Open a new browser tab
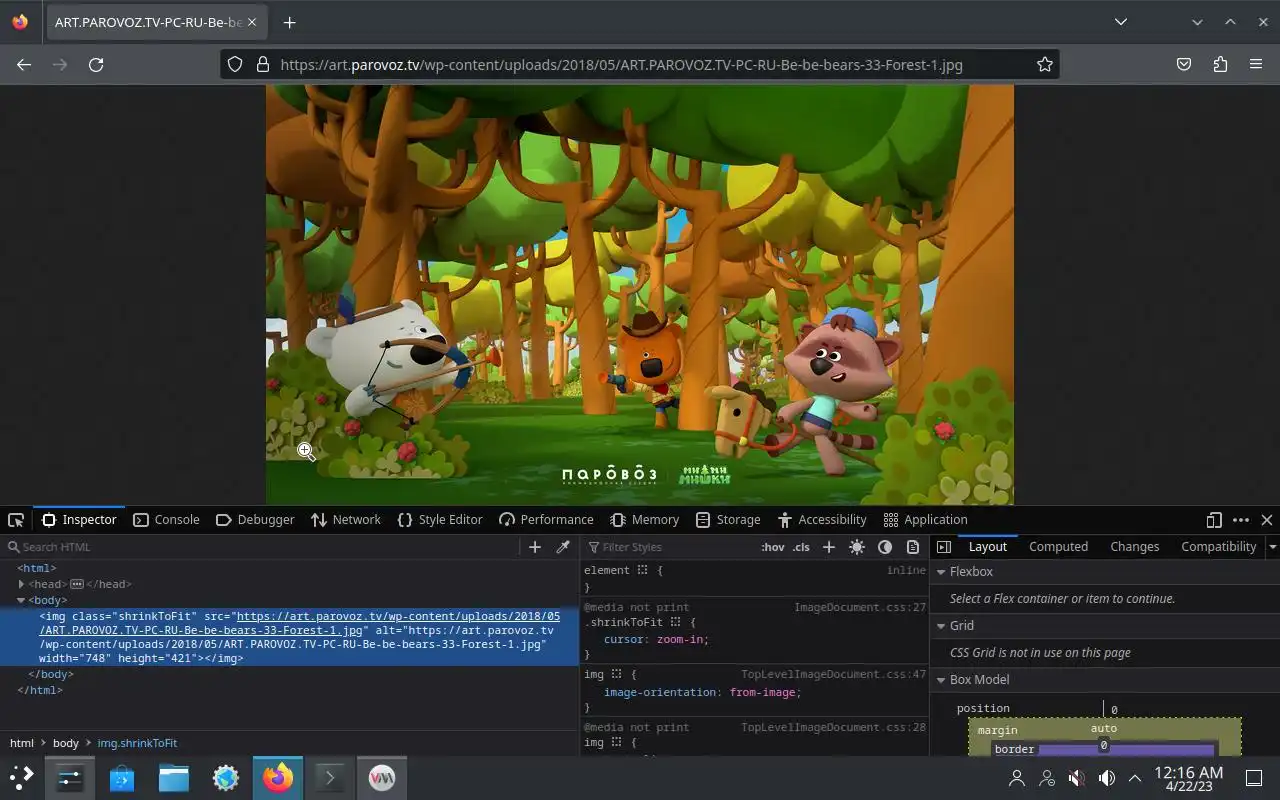This screenshot has width=1280, height=800. tap(289, 22)
